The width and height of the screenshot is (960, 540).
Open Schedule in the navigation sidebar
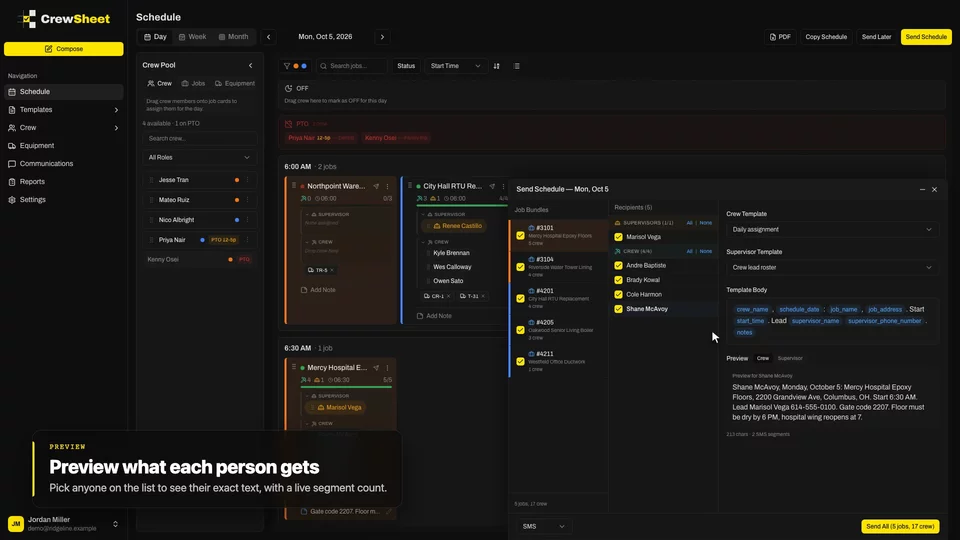[x=64, y=92]
